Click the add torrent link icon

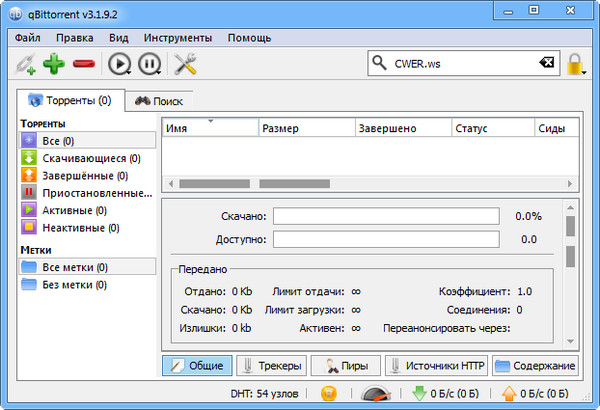[24, 65]
